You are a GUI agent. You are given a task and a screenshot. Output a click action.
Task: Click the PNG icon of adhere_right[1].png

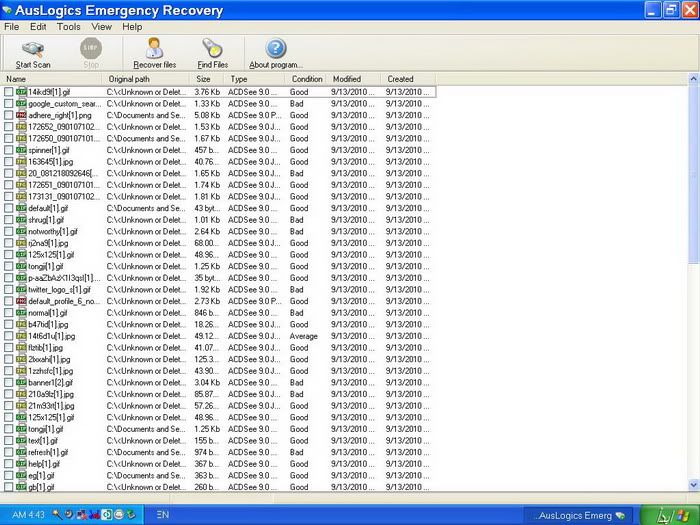[21, 115]
